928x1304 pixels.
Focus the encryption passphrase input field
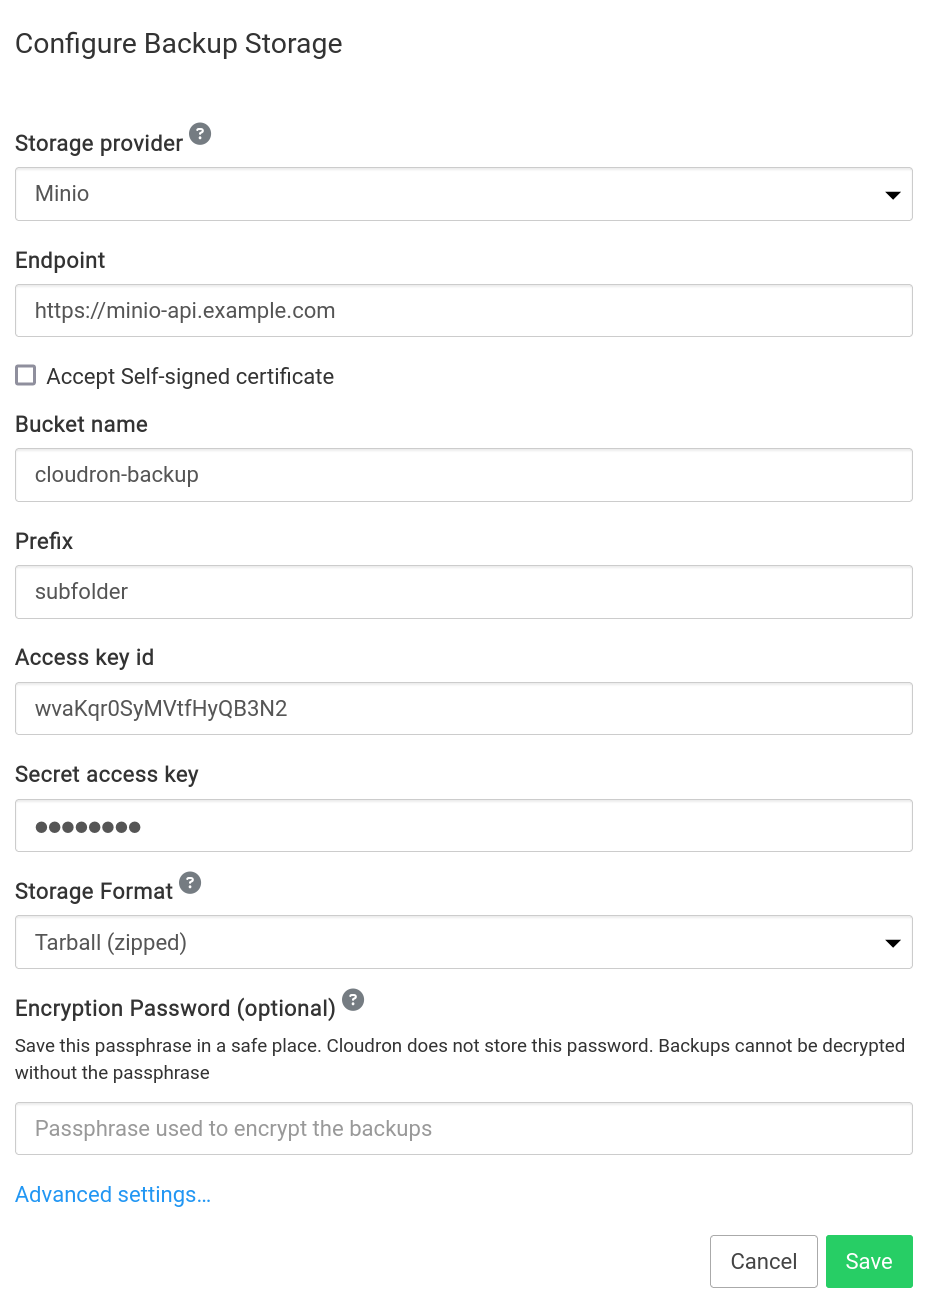tap(463, 1129)
